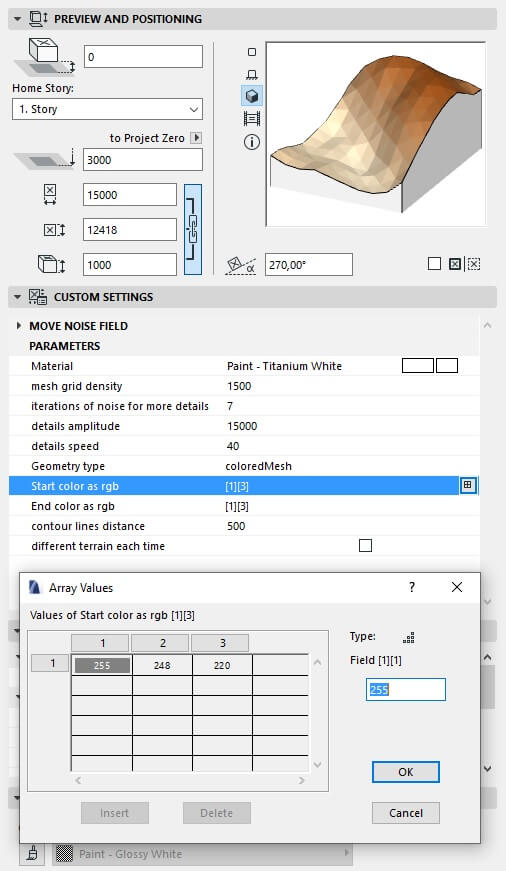
Task: Enable different terrain each time checkbox
Action: [365, 545]
